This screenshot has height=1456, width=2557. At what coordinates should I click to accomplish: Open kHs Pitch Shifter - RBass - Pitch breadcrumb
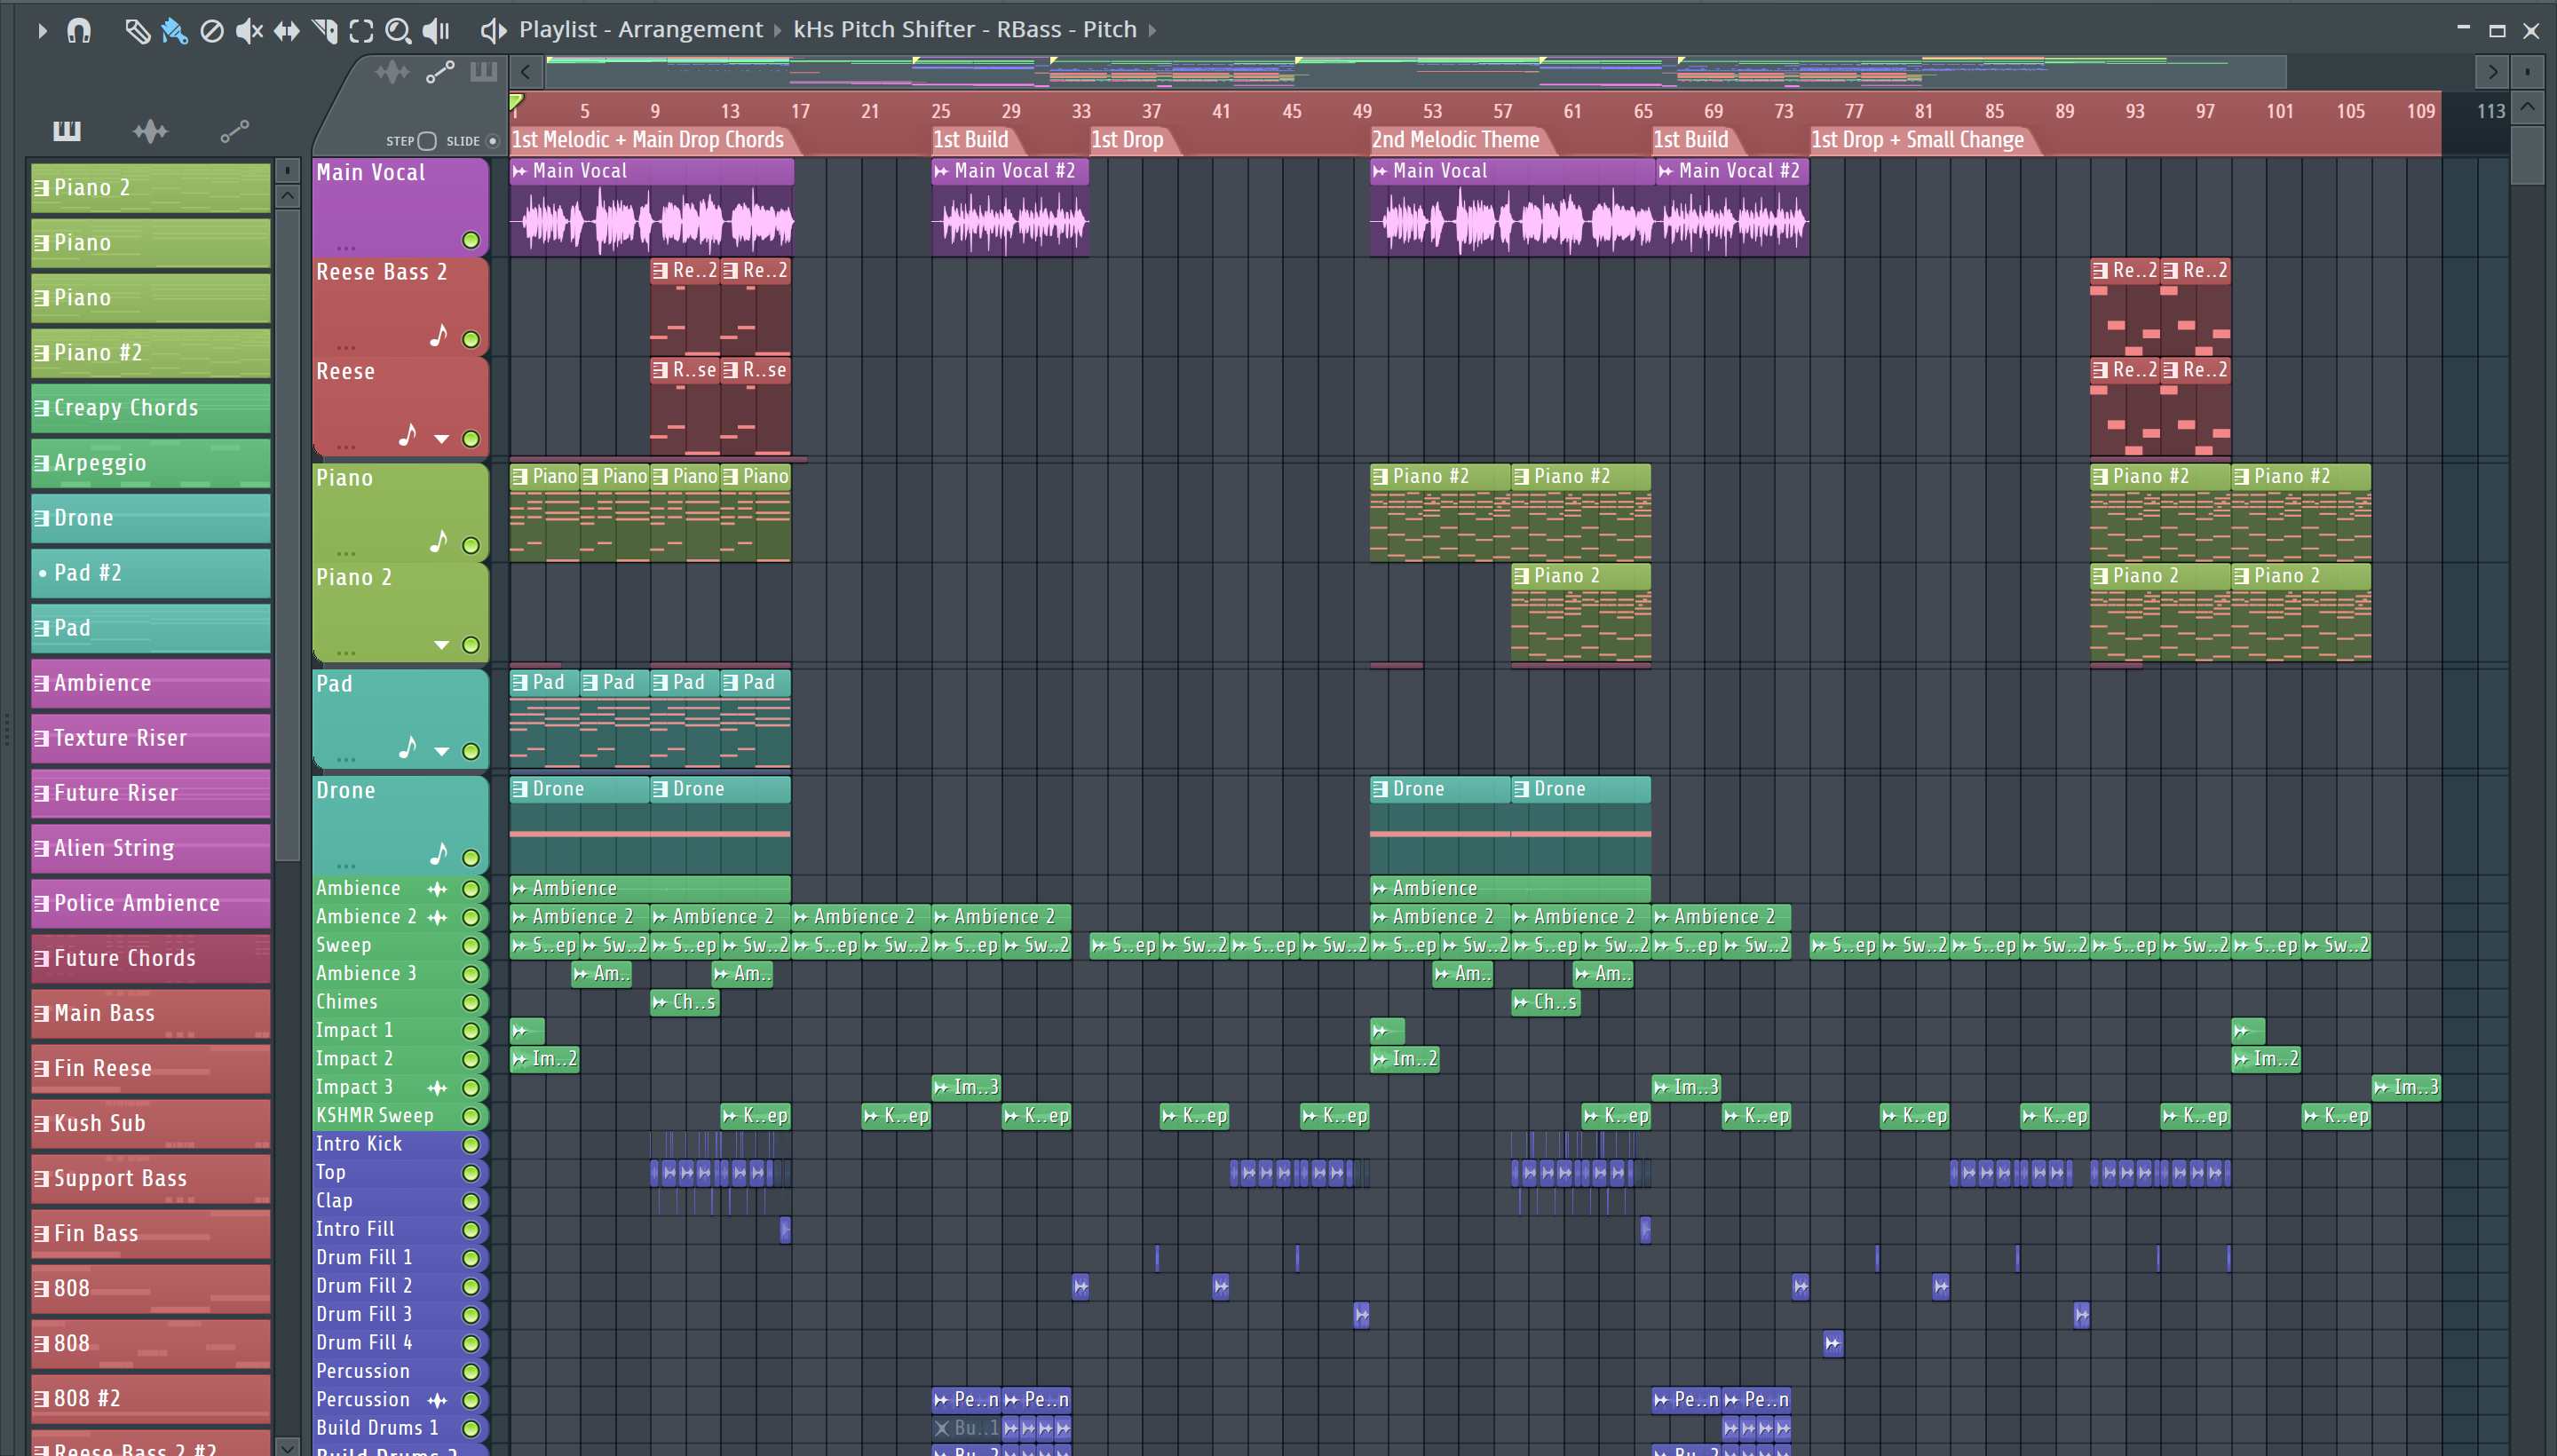(x=965, y=30)
